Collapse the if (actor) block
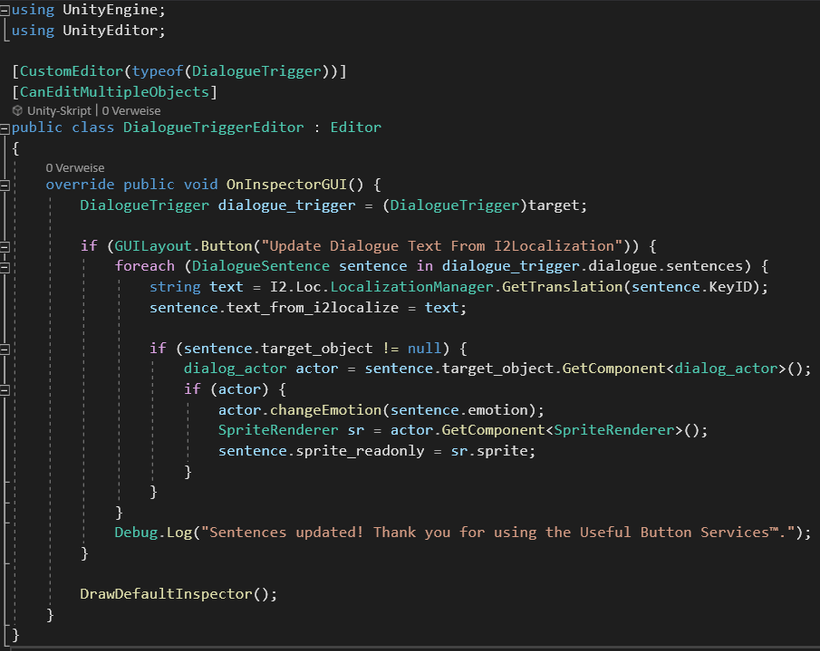Viewport: 820px width, 651px height. 5,390
